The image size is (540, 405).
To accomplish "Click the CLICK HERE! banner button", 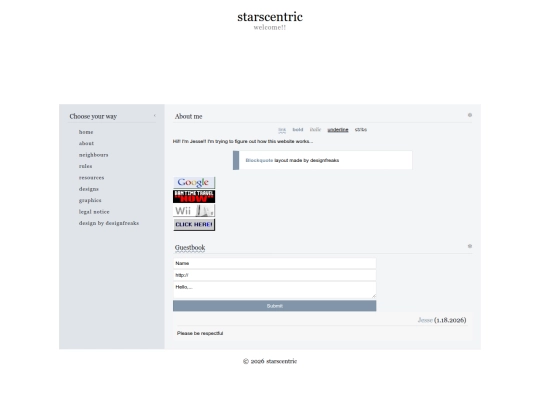I will (x=194, y=225).
